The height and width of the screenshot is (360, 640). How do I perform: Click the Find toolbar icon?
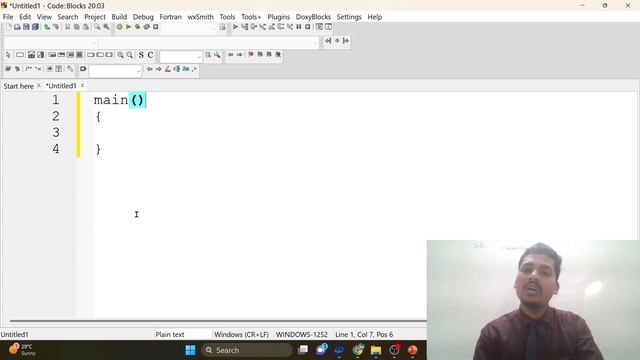[97, 27]
